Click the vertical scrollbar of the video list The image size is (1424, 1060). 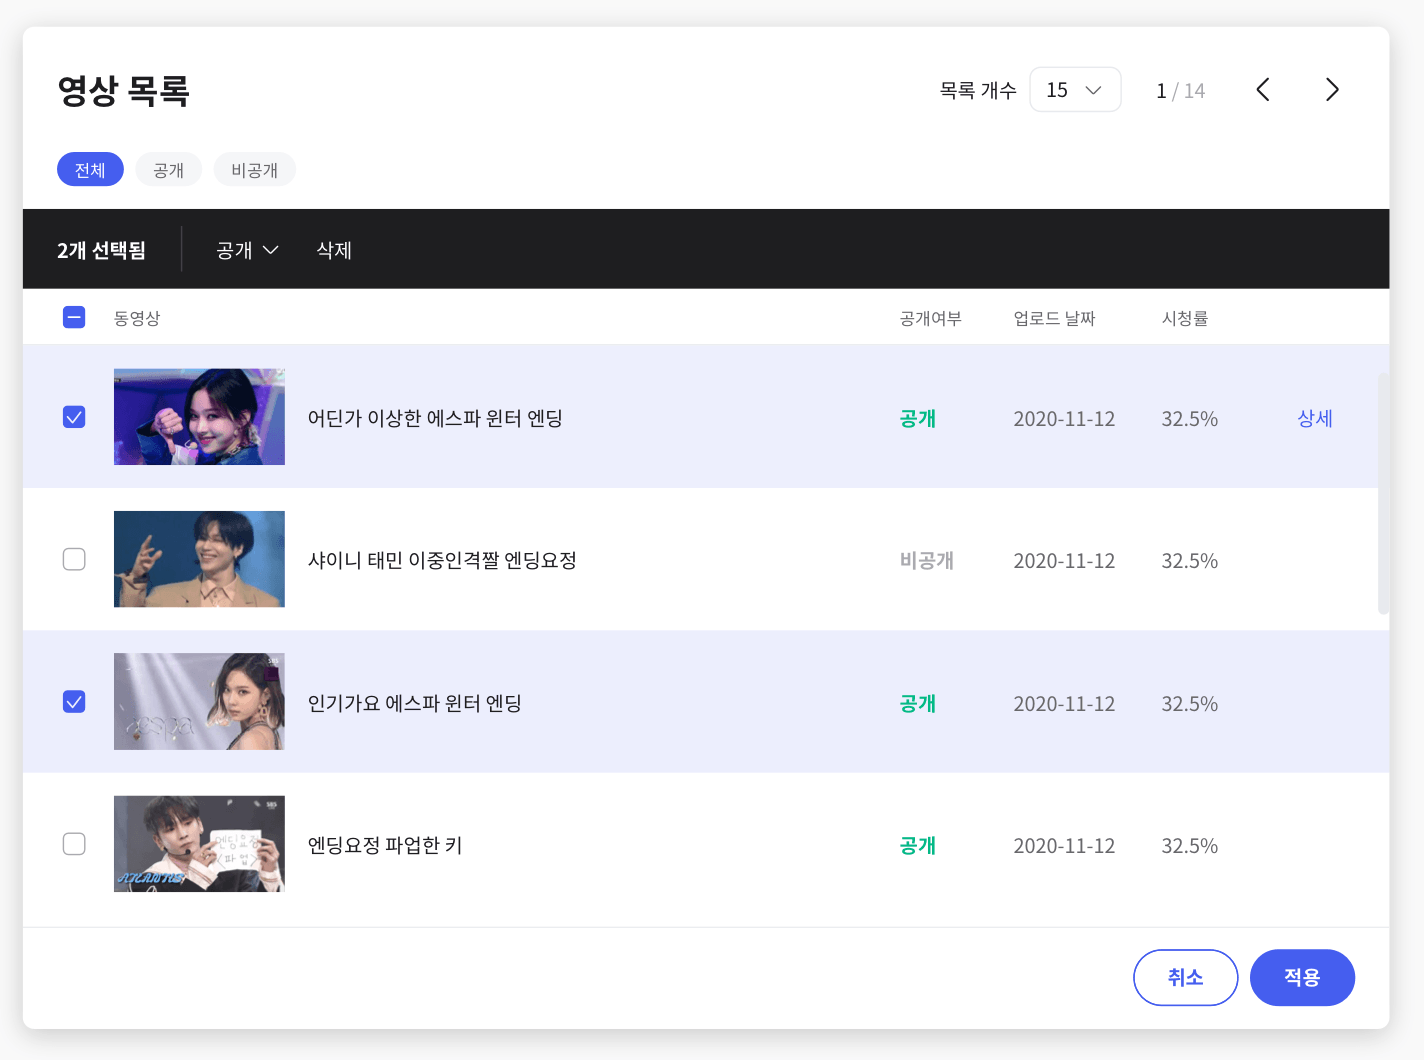pos(1383,494)
